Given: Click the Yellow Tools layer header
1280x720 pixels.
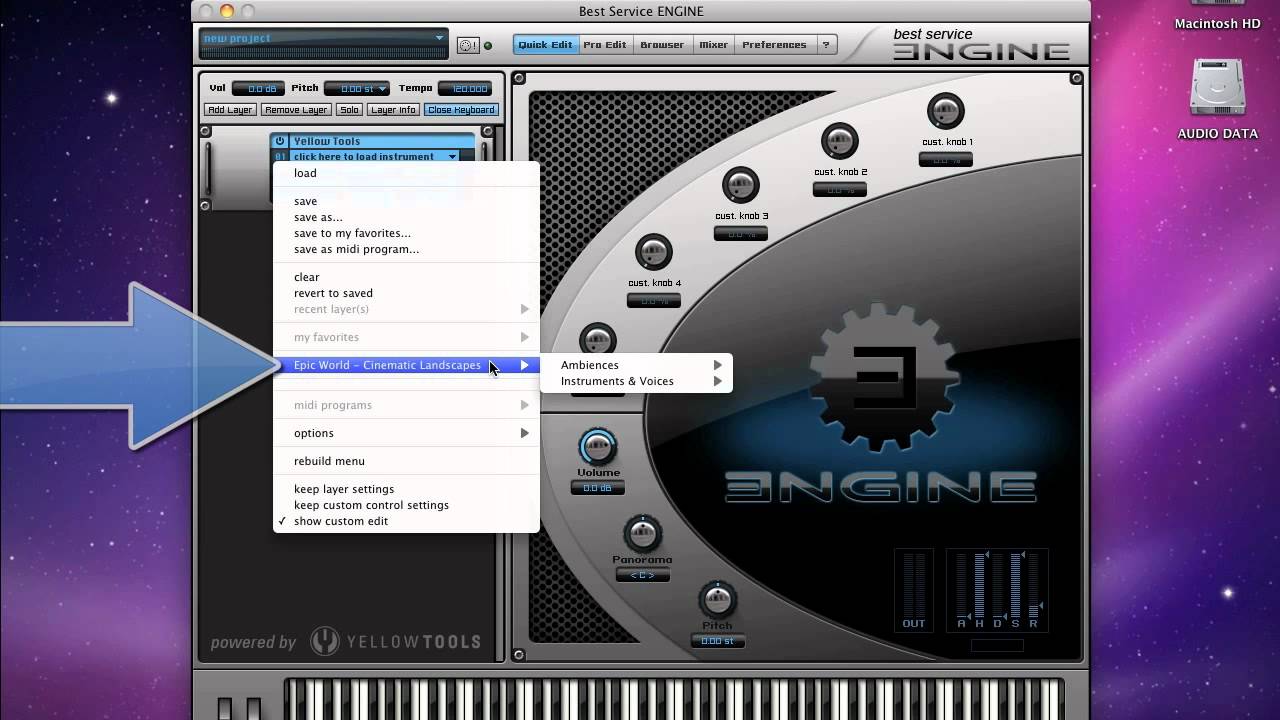Looking at the screenshot, I should tap(381, 141).
